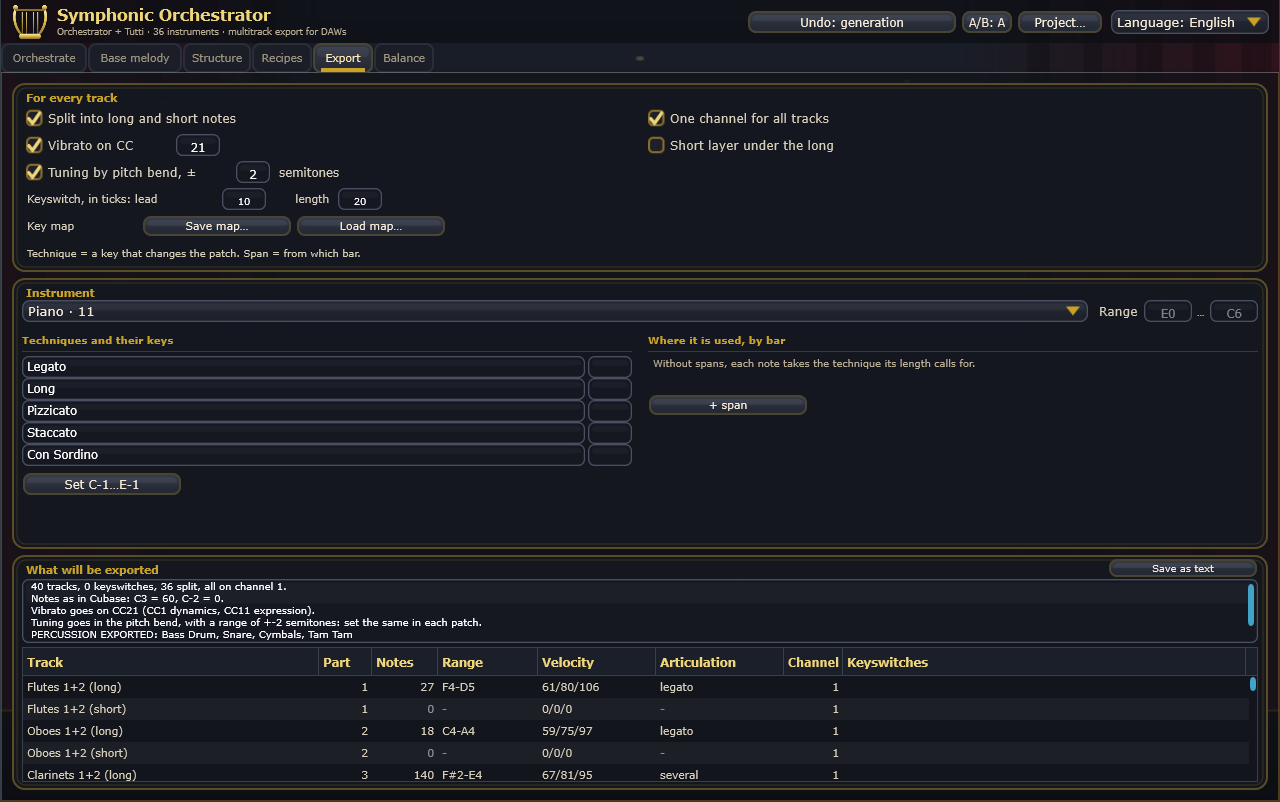Click the Range high note C6 field
Viewport: 1280px width, 802px height.
click(x=1234, y=312)
